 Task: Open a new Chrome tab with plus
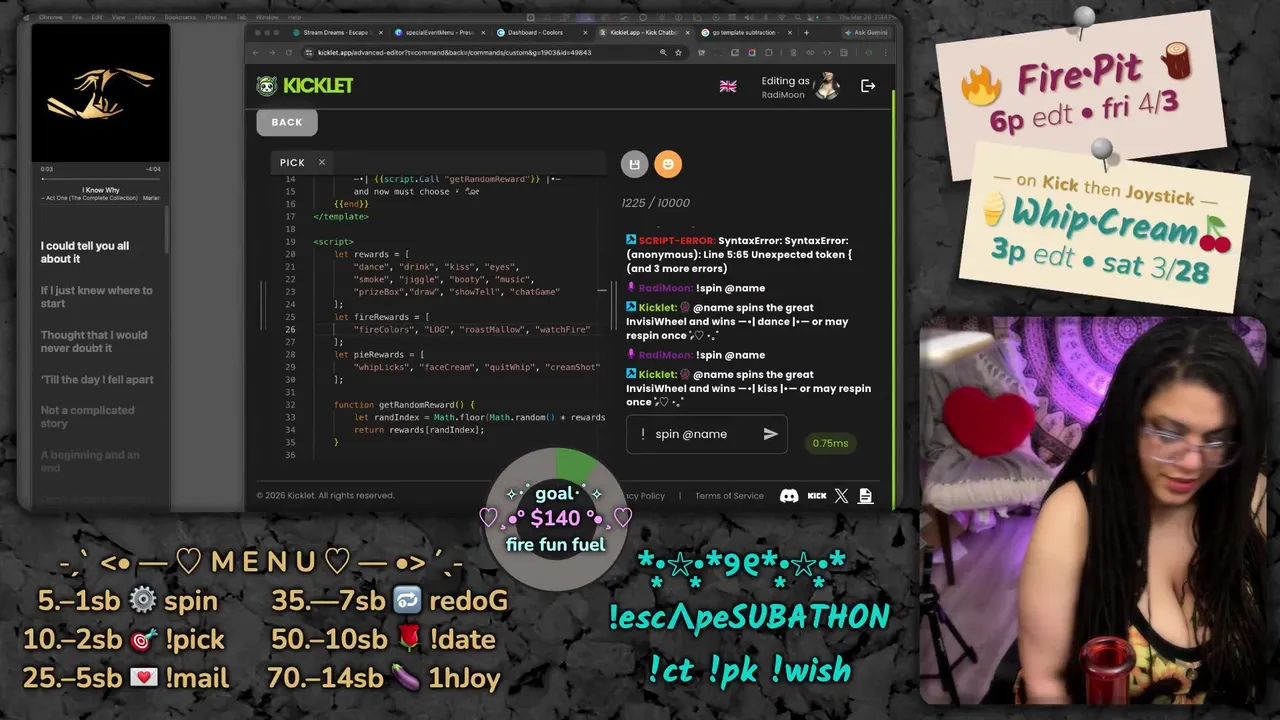(x=807, y=32)
